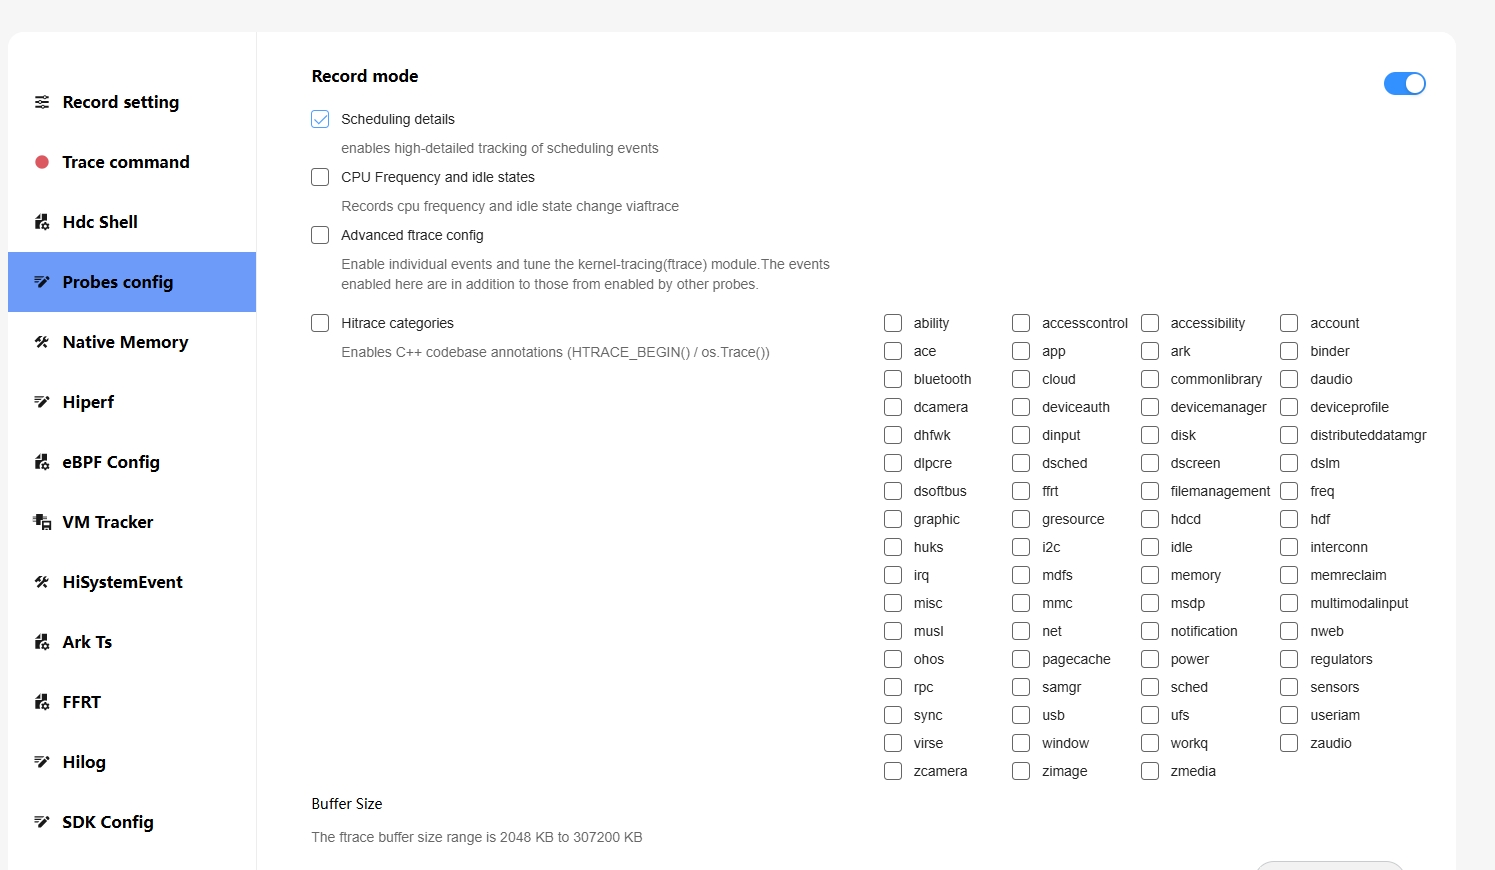The height and width of the screenshot is (870, 1495).
Task: Click the Hdc Shell sidebar icon
Action: [42, 222]
